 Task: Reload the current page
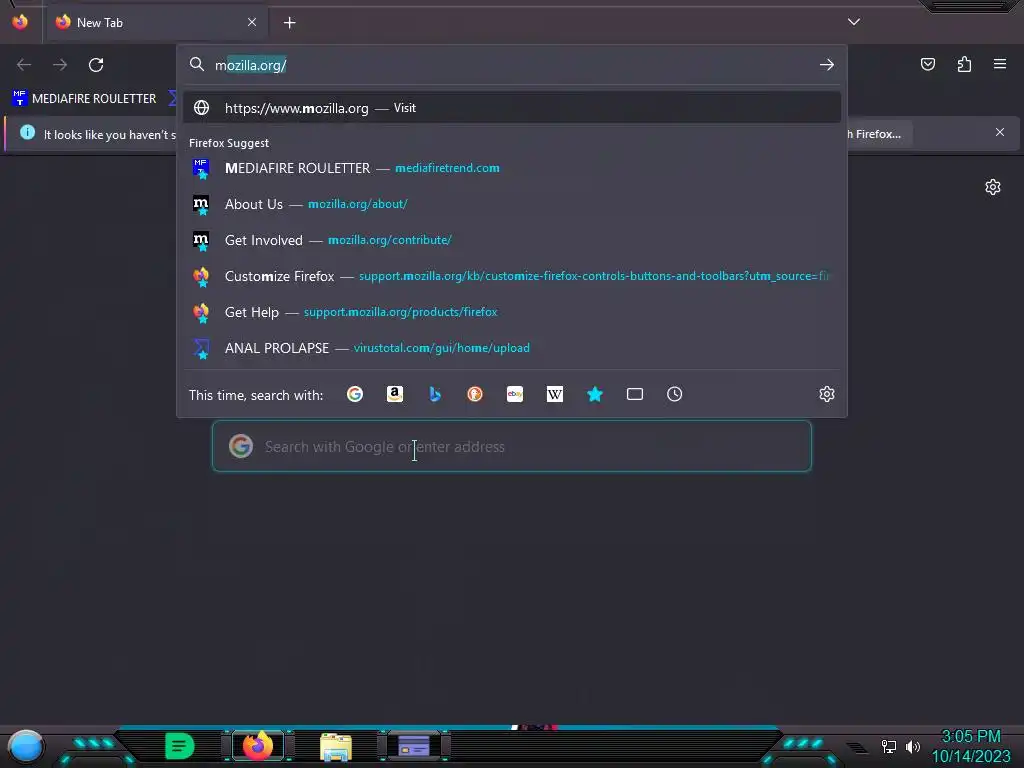[x=96, y=65]
